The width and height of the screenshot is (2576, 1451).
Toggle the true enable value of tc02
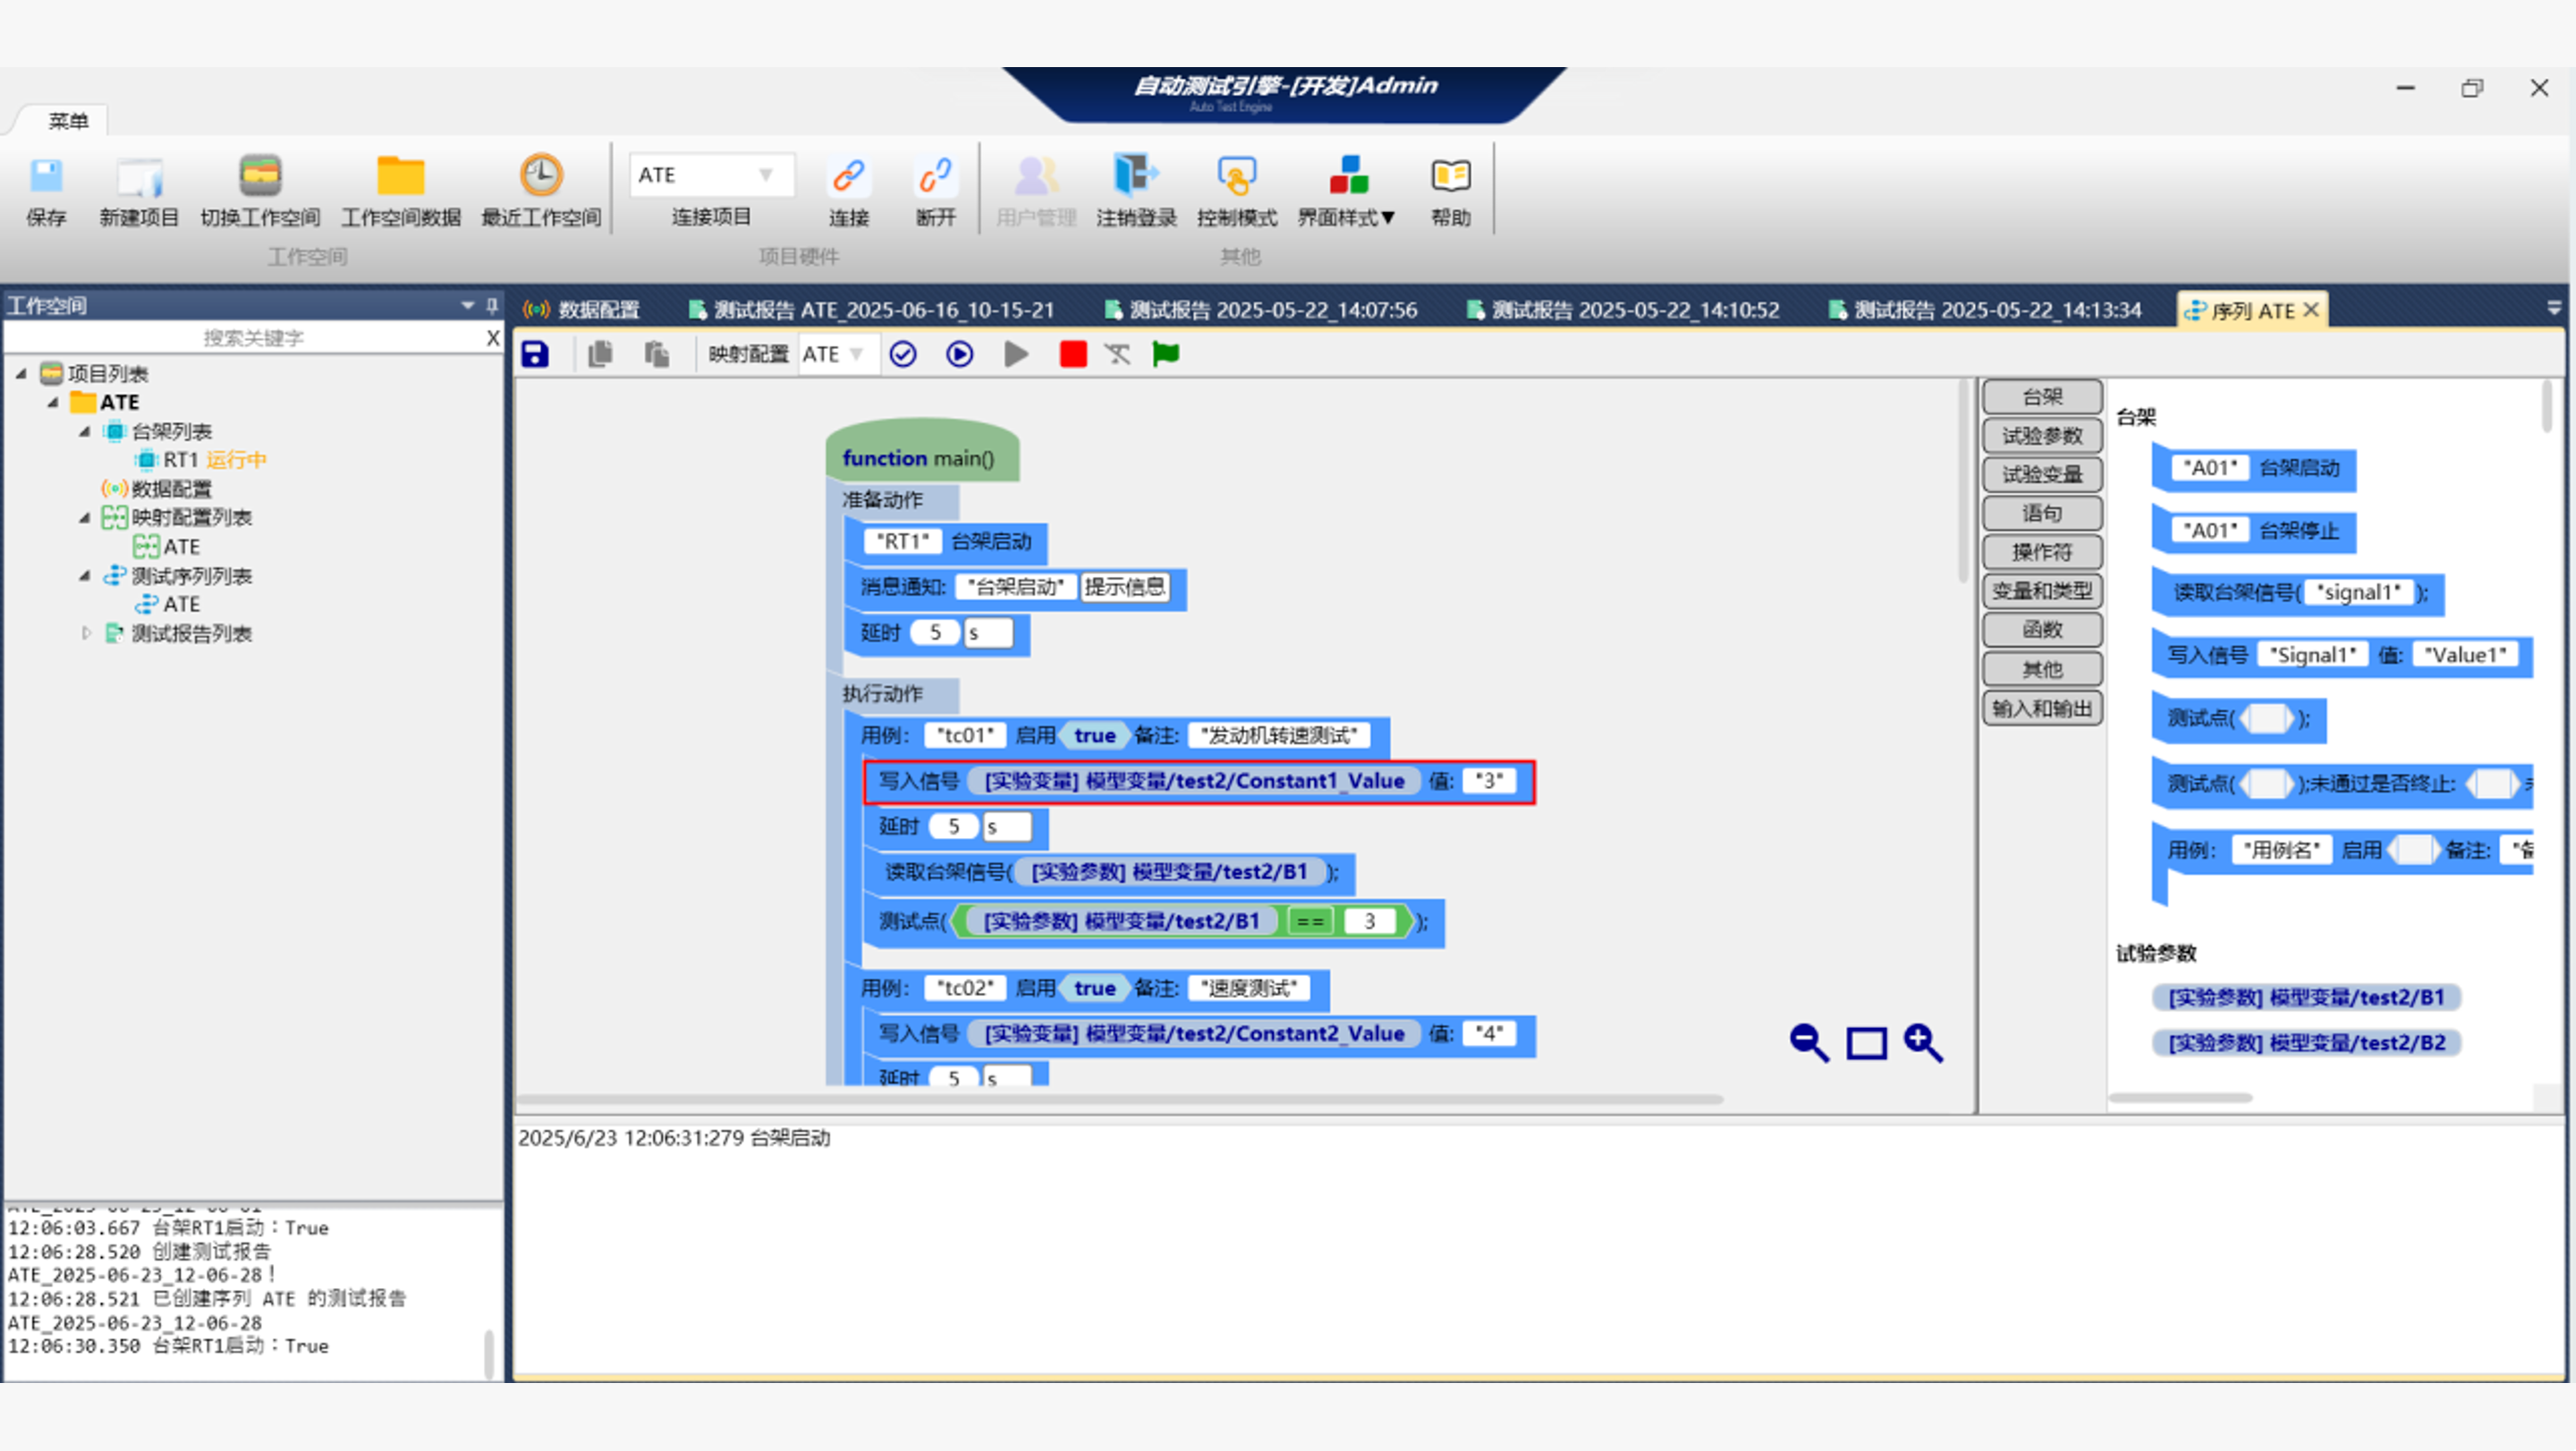click(1094, 989)
